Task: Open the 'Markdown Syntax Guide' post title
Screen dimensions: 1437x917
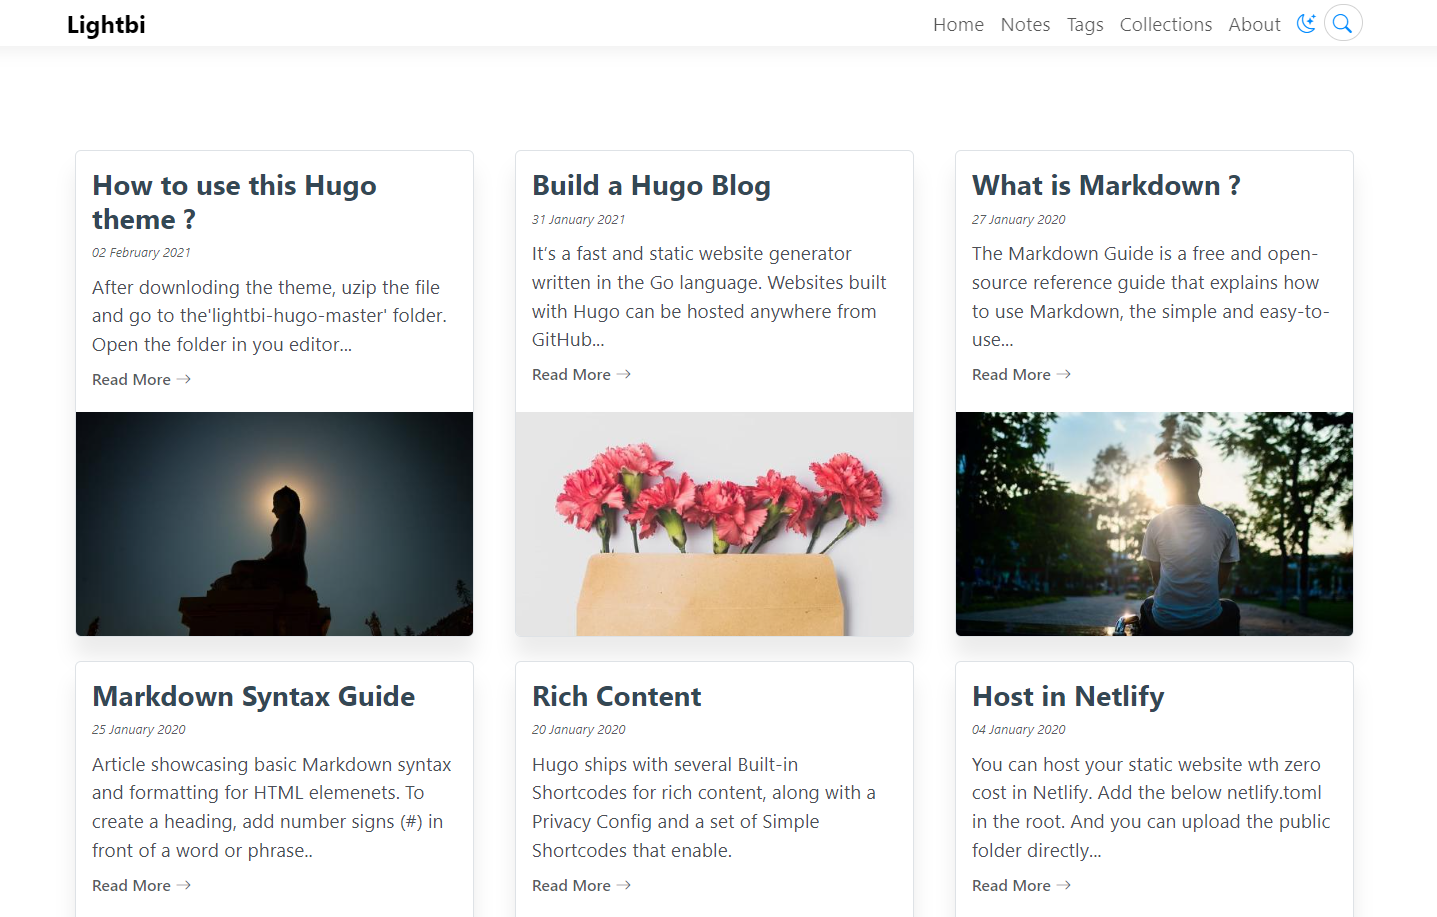Action: coord(253,697)
